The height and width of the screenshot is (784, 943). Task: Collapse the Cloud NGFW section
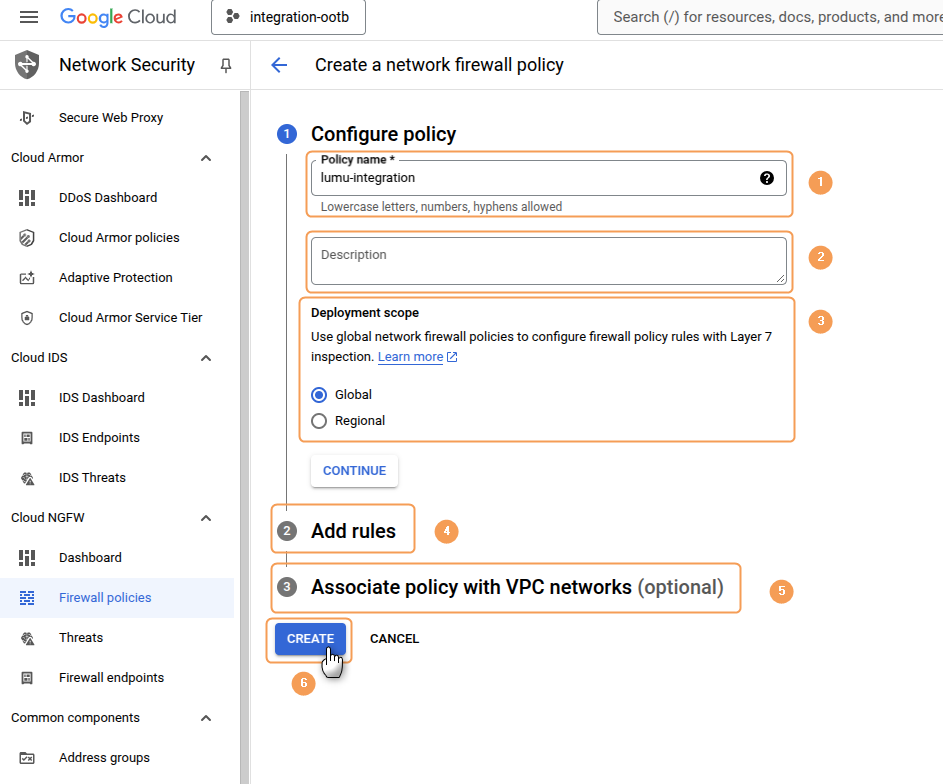[x=206, y=518]
